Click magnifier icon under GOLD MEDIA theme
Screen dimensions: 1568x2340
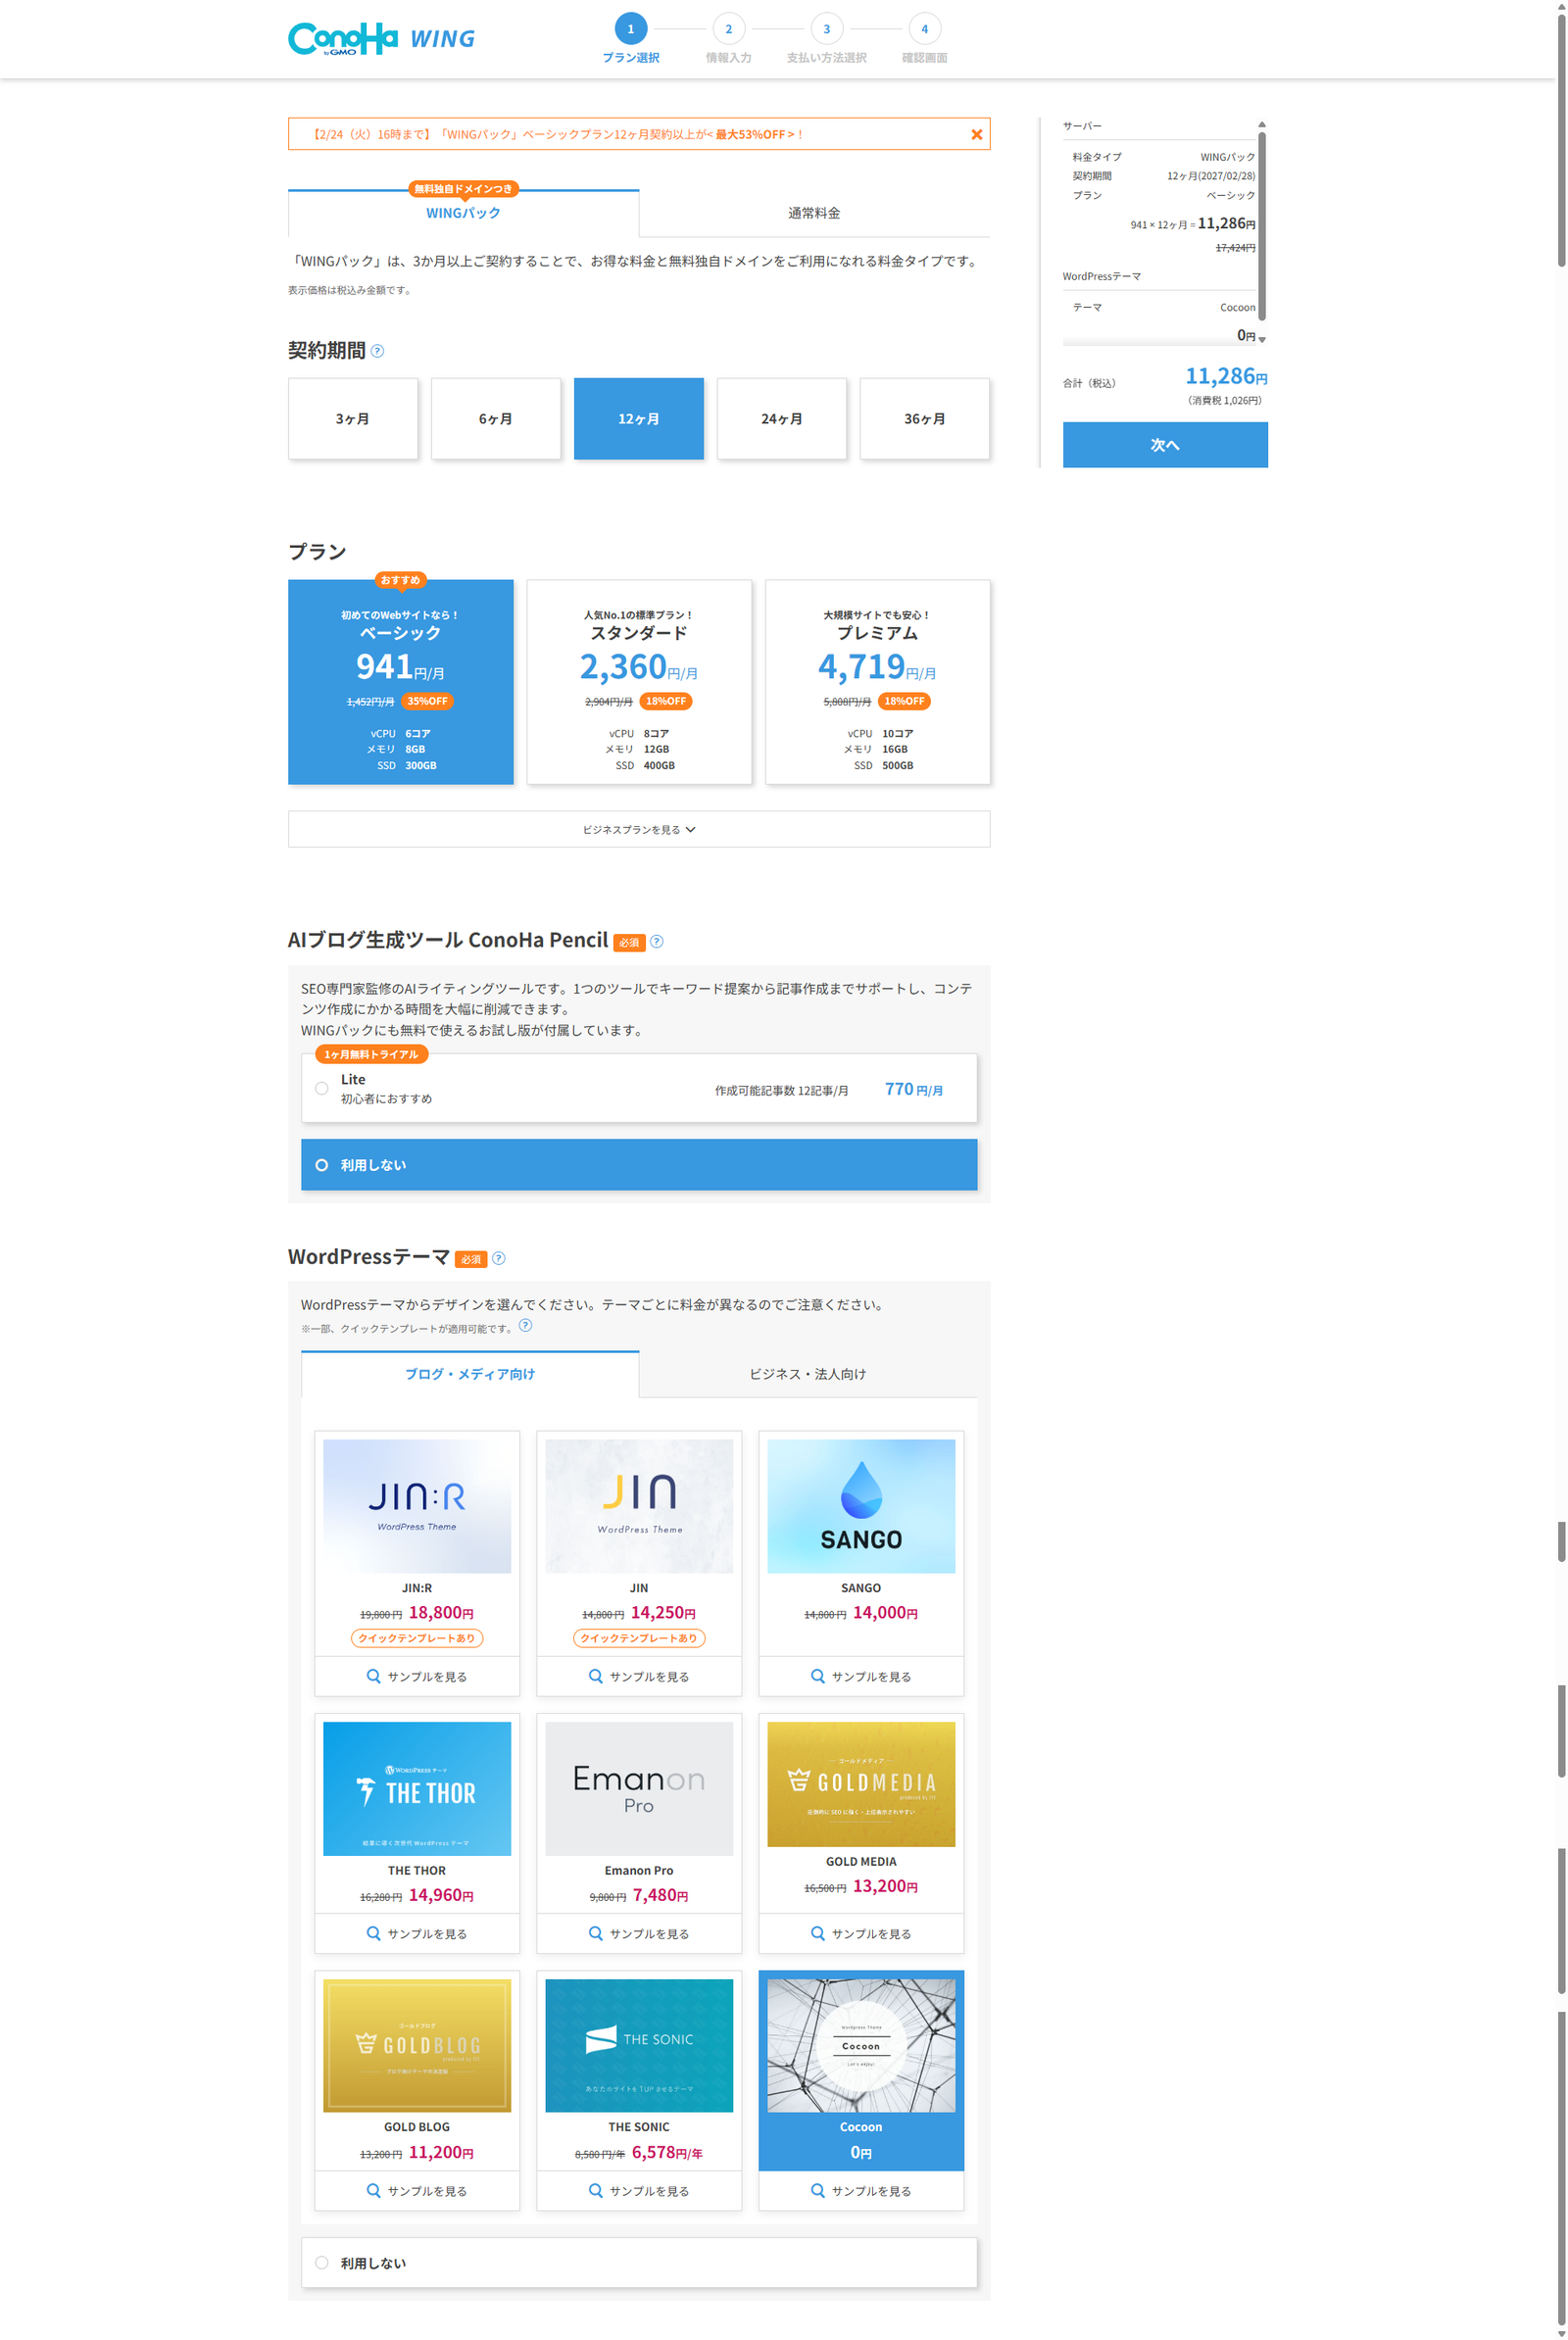pyautogui.click(x=817, y=1933)
